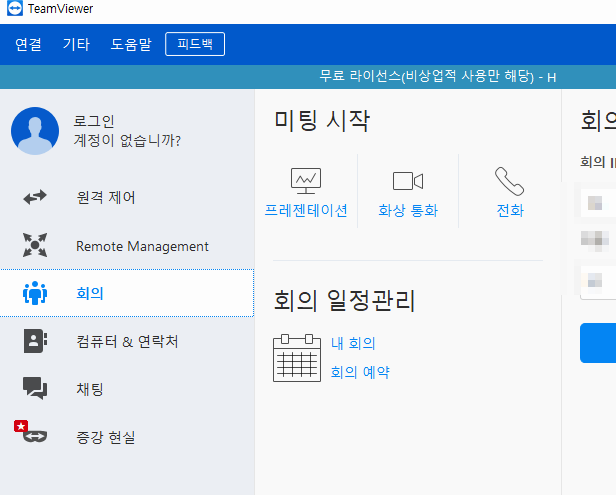Click the TeamViewer logo in title bar
Image resolution: width=616 pixels, height=495 pixels.
15,8
